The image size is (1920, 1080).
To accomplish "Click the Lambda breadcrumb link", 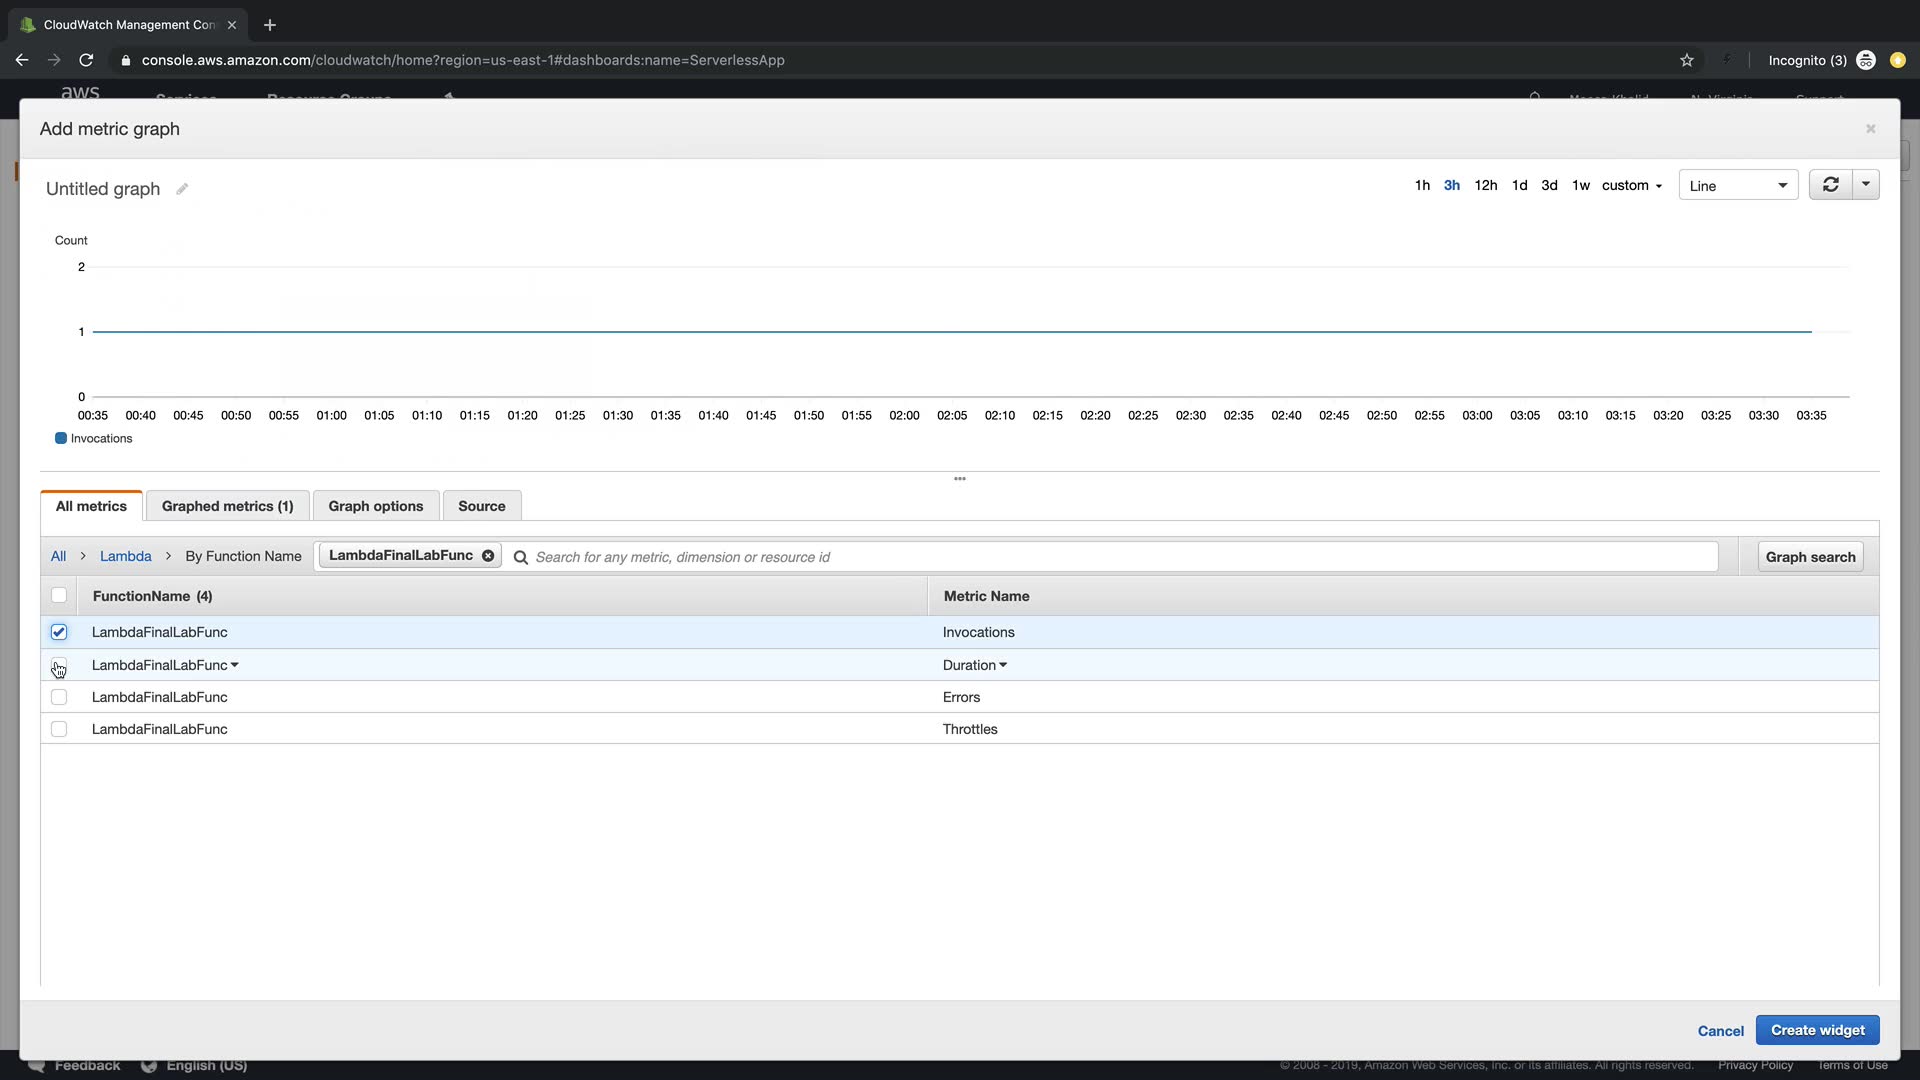I will pyautogui.click(x=126, y=556).
